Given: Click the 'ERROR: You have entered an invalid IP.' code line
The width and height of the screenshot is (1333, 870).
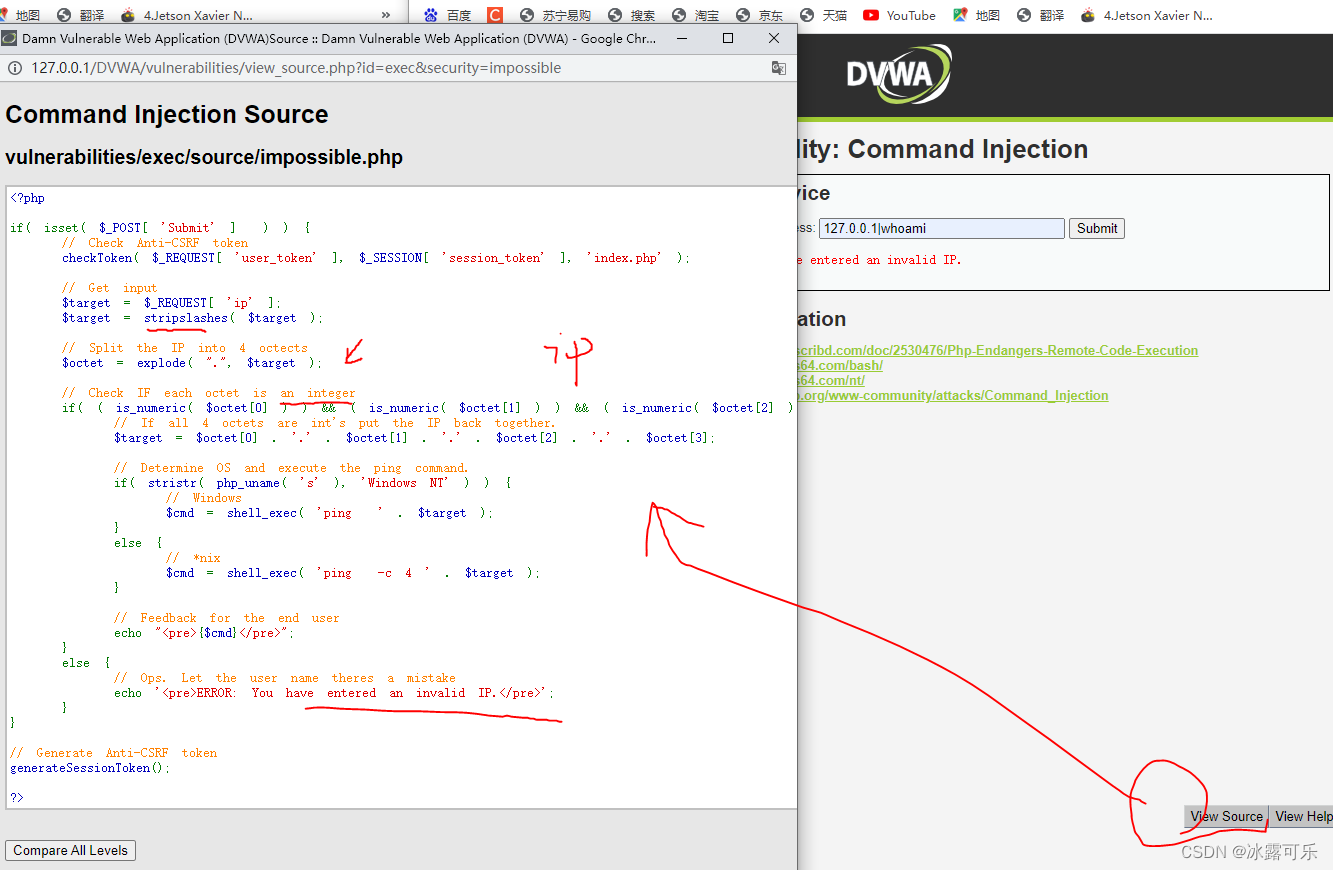Looking at the screenshot, I should point(334,693).
